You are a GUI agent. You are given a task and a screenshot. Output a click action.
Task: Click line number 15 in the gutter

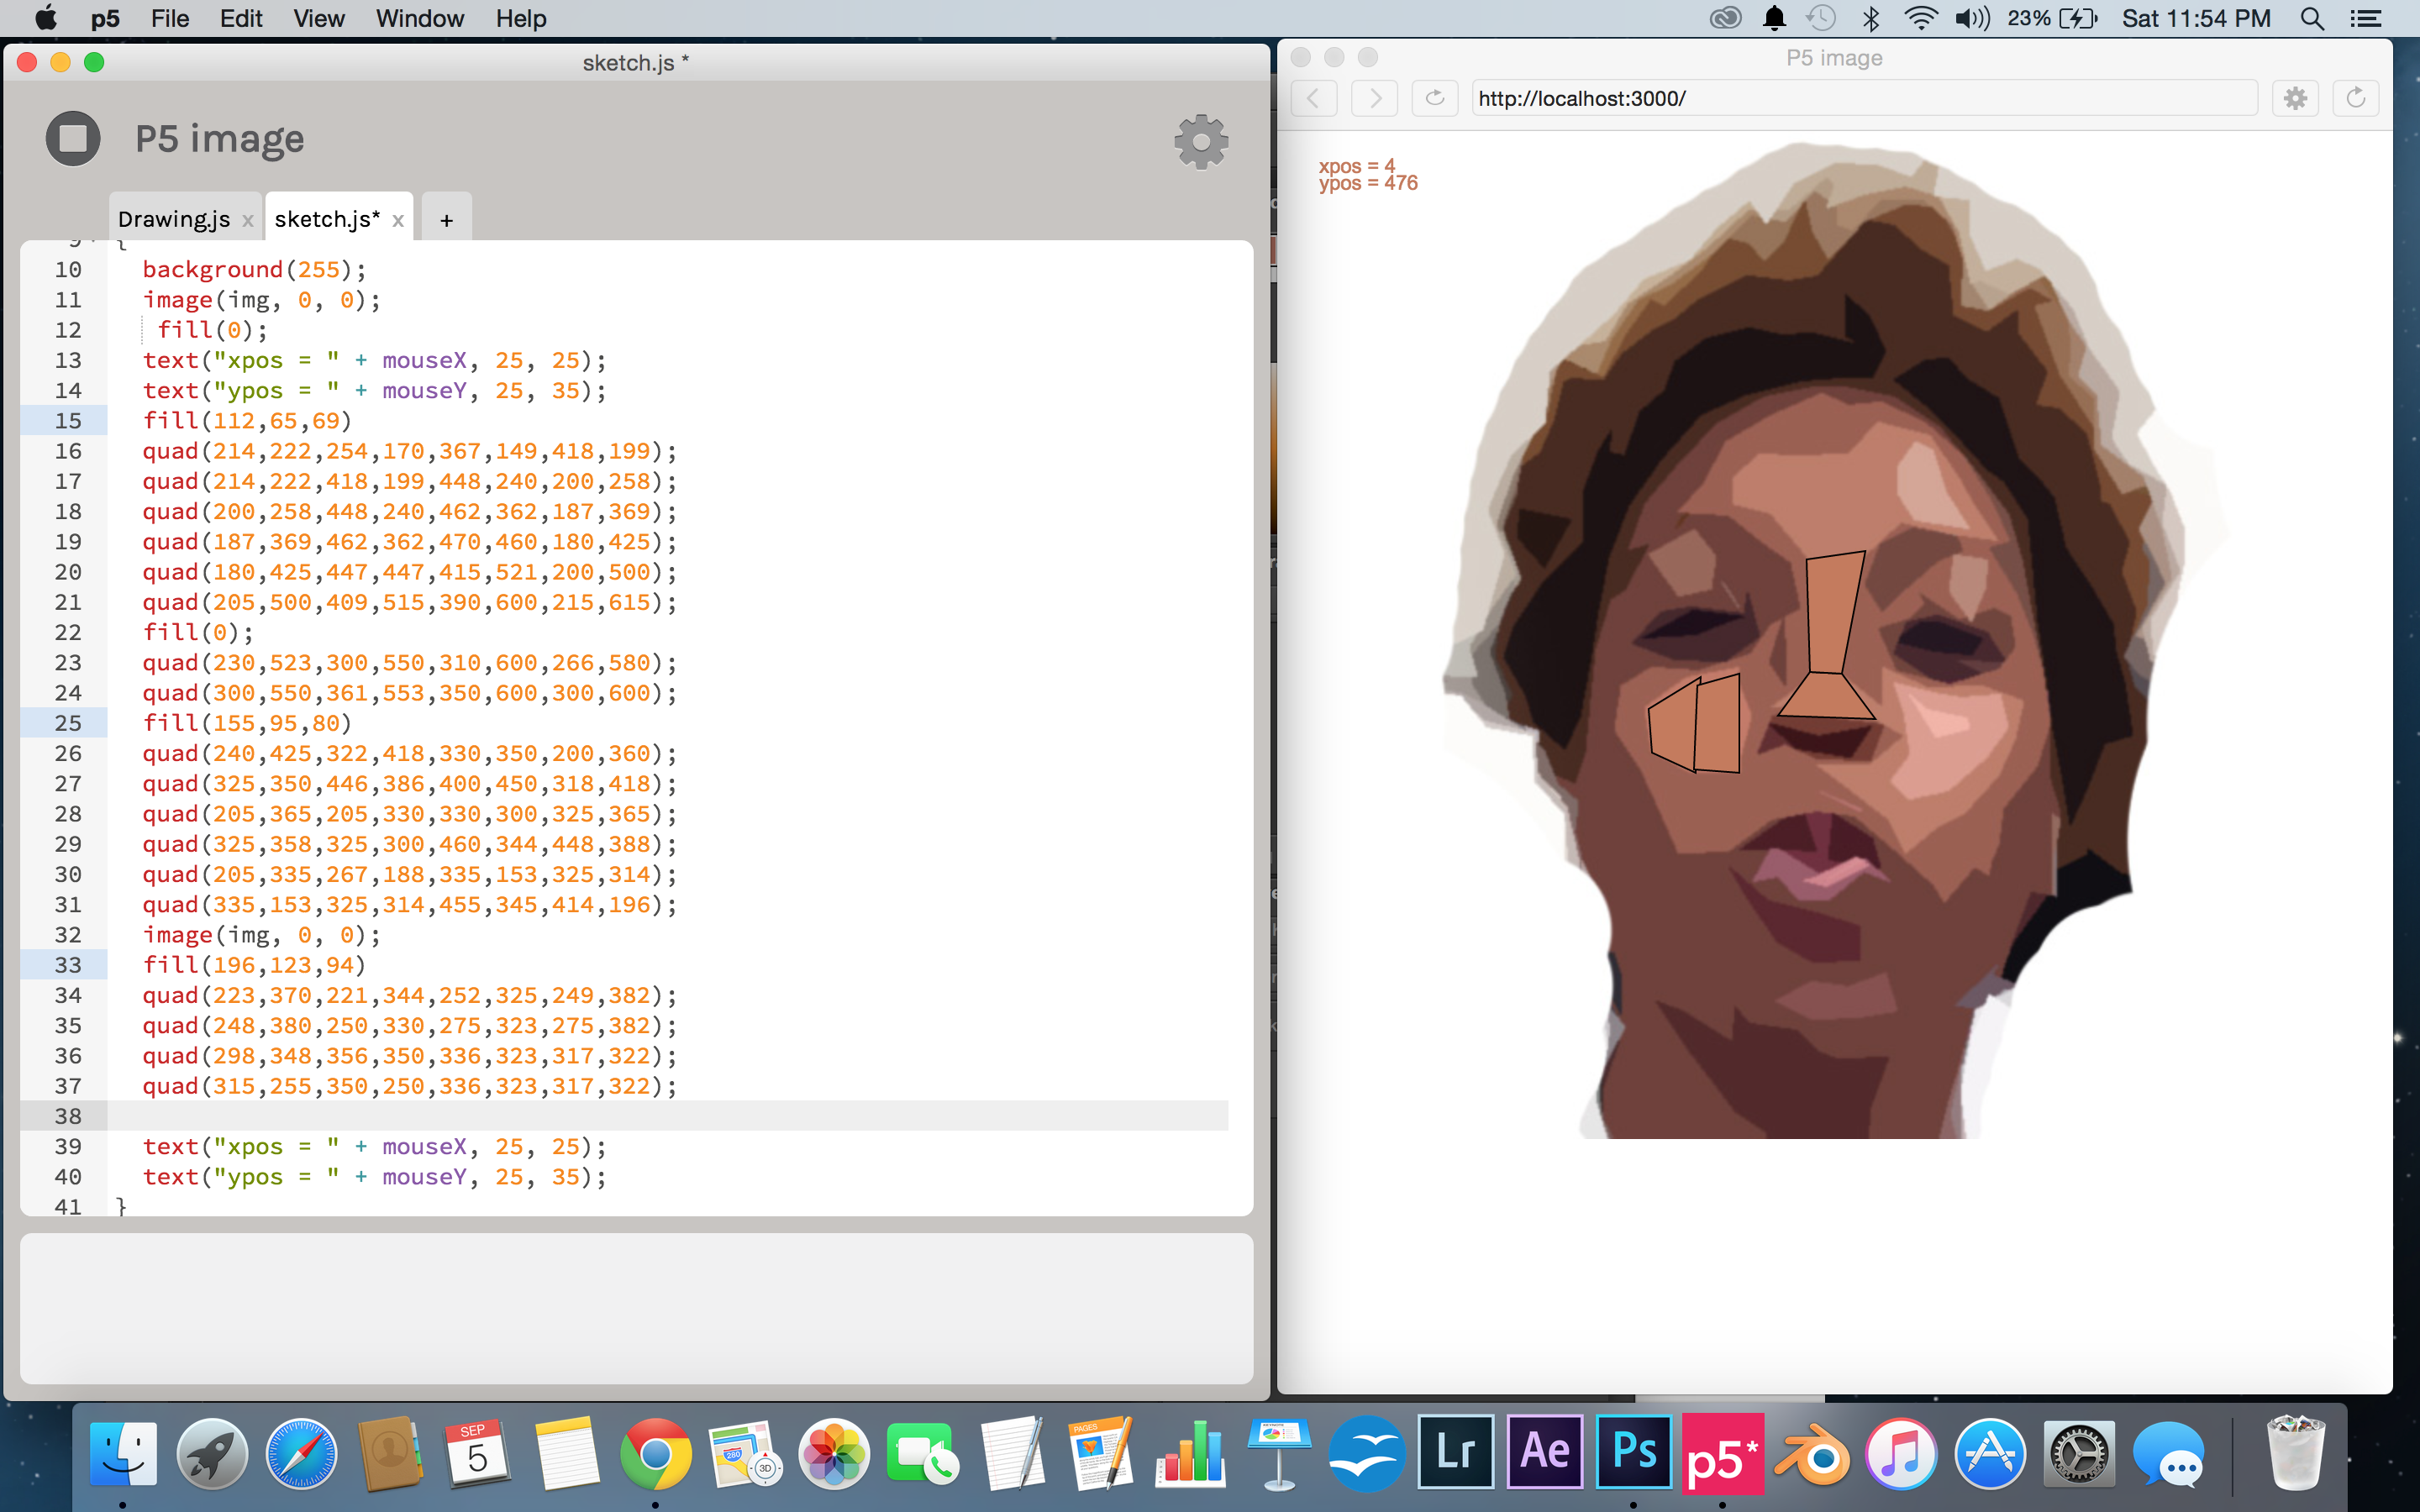[x=68, y=421]
